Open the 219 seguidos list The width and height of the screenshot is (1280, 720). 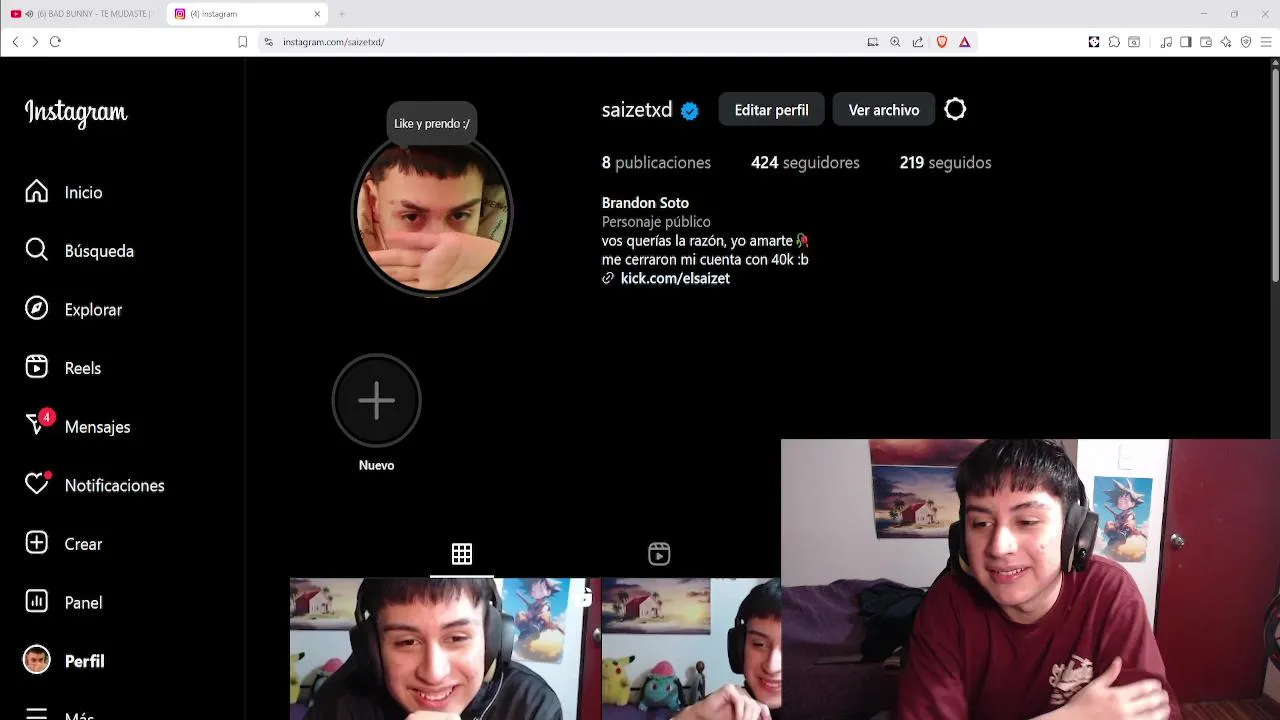945,162
